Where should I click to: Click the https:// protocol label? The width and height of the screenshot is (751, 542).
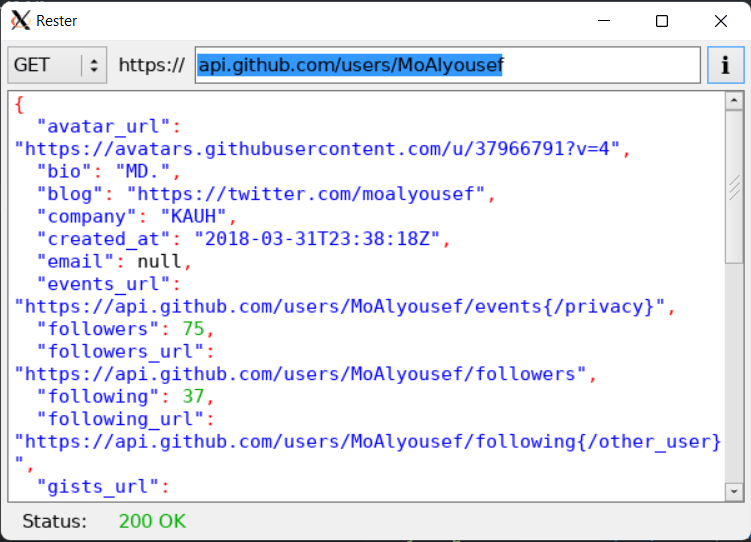point(151,65)
